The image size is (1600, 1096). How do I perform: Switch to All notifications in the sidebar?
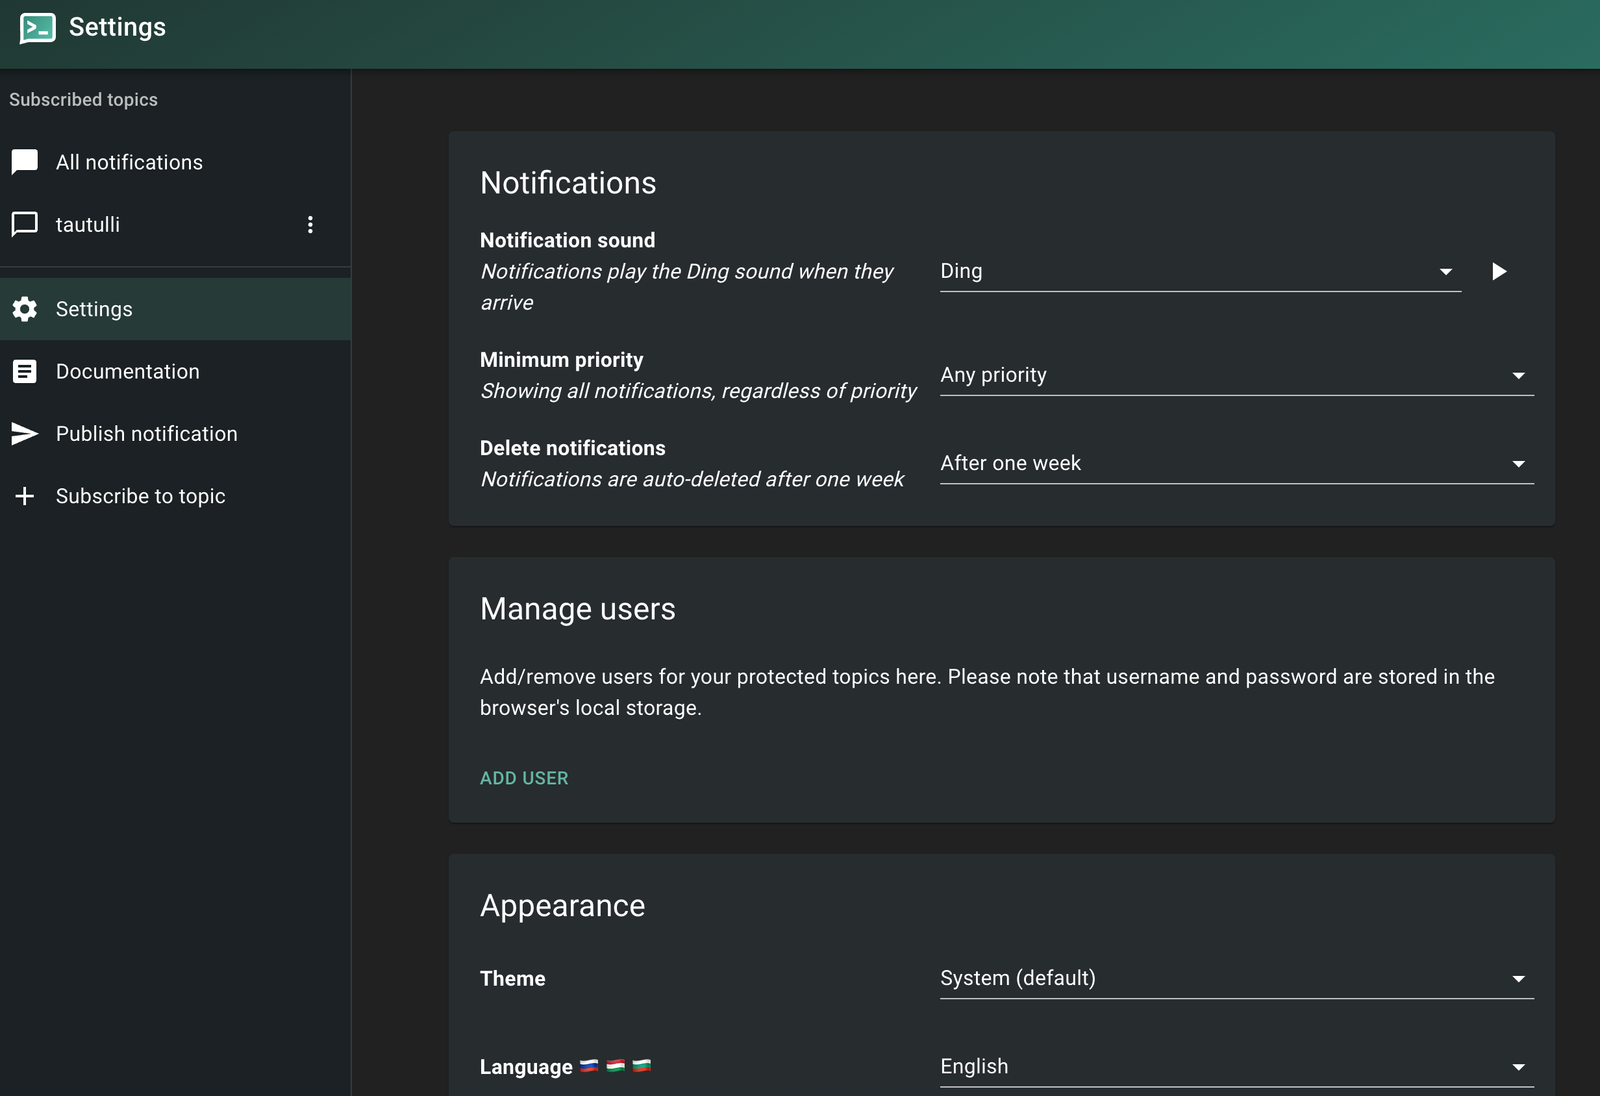click(130, 162)
